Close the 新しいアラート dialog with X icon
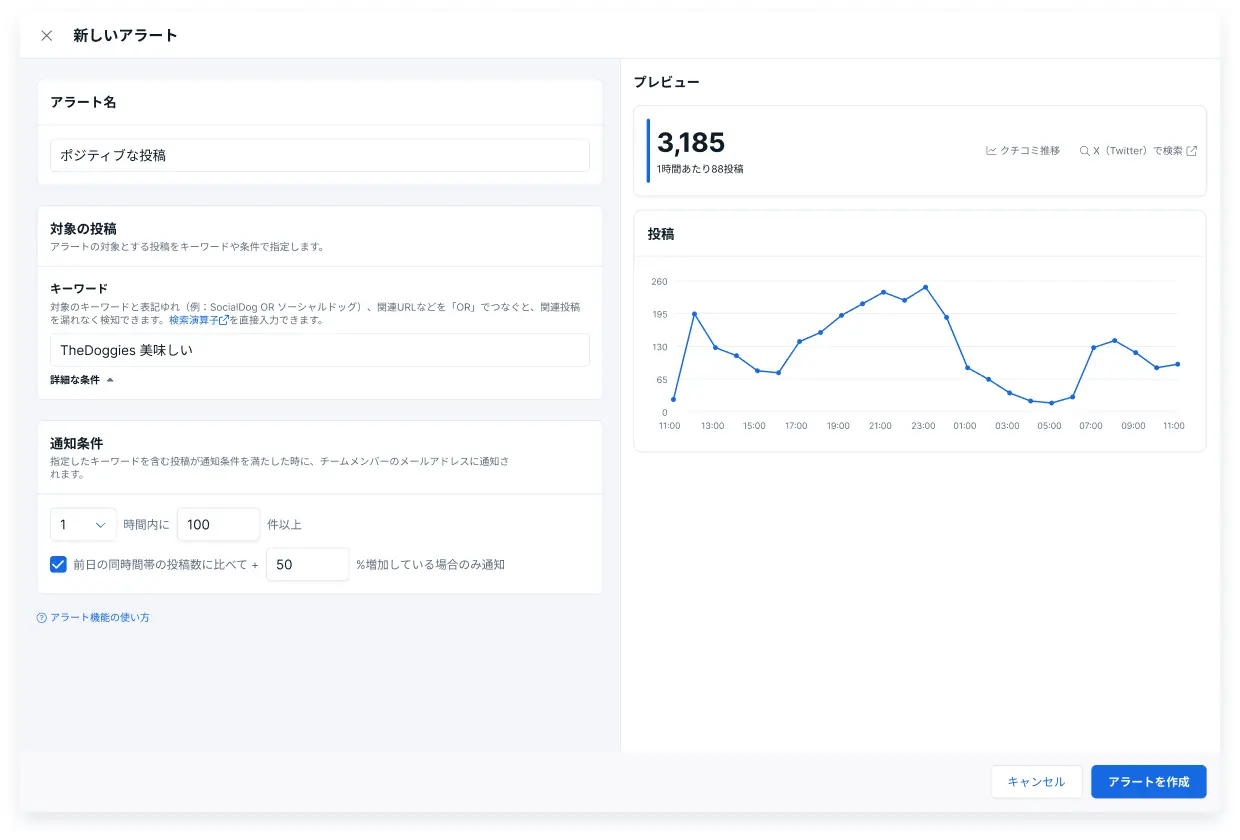This screenshot has width=1240, height=840. 47,36
